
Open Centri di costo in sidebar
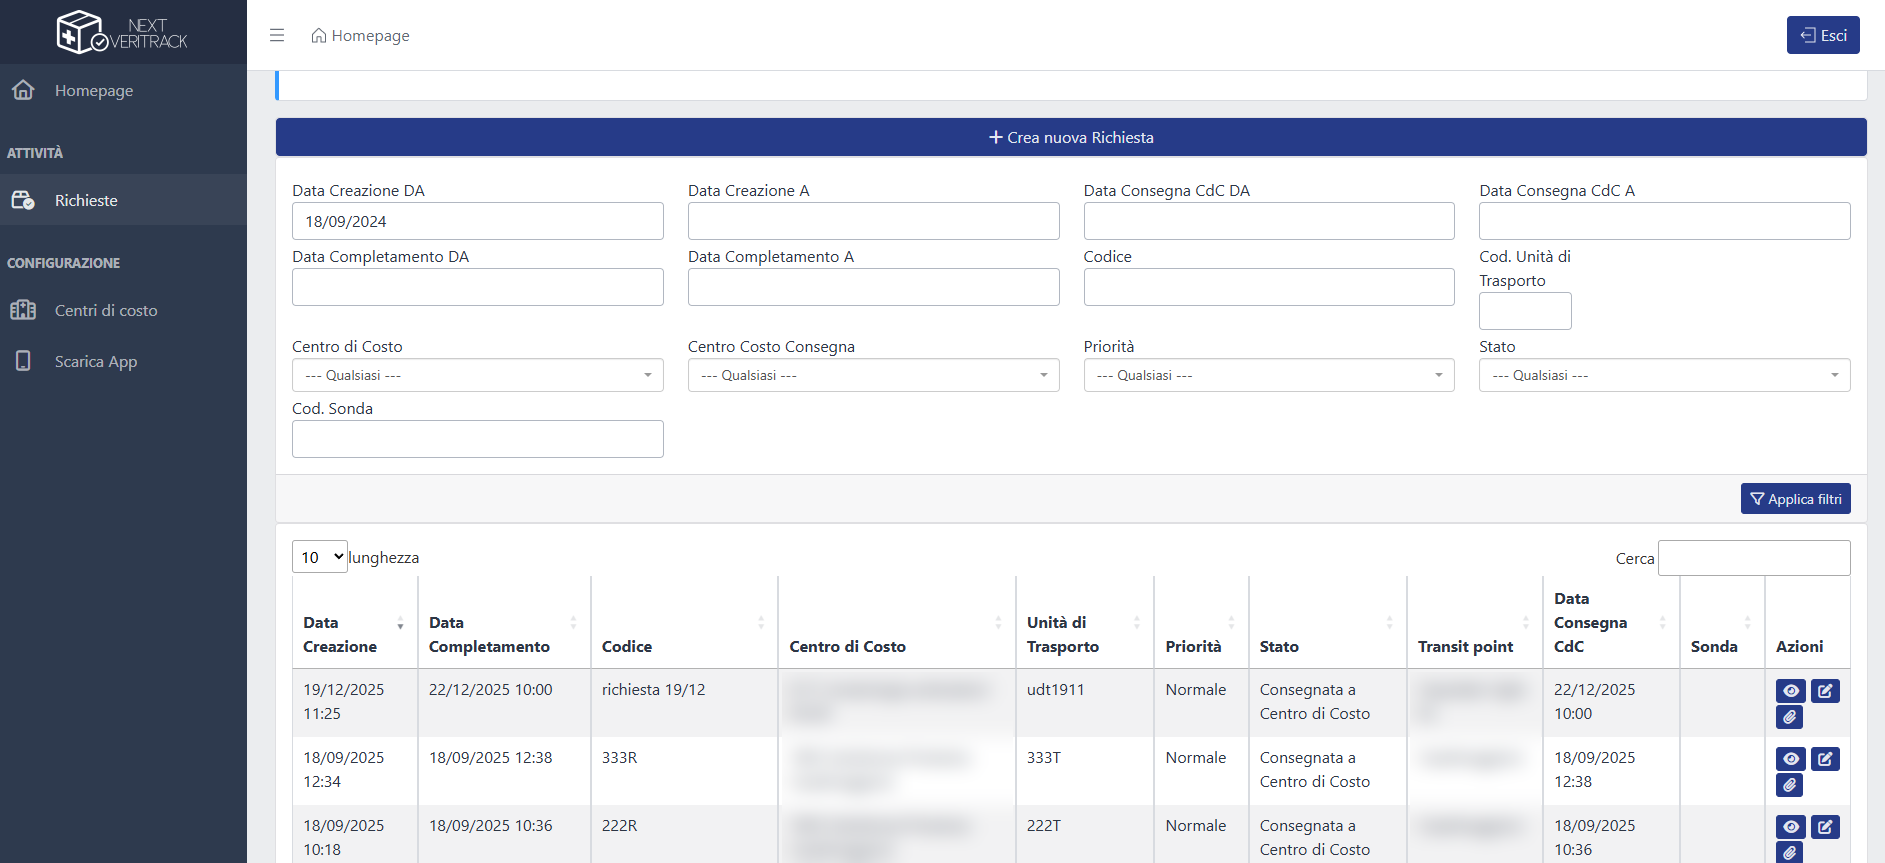pos(123,310)
